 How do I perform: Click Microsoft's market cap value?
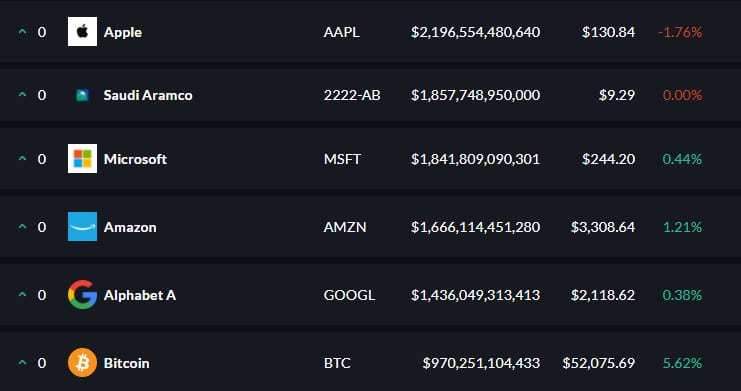click(475, 159)
